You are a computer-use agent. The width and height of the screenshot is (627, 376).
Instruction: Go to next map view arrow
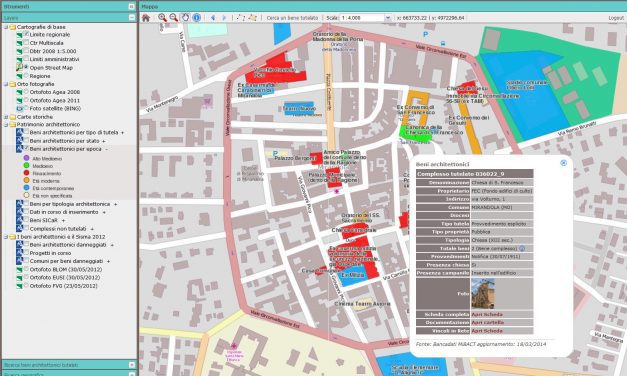224,18
